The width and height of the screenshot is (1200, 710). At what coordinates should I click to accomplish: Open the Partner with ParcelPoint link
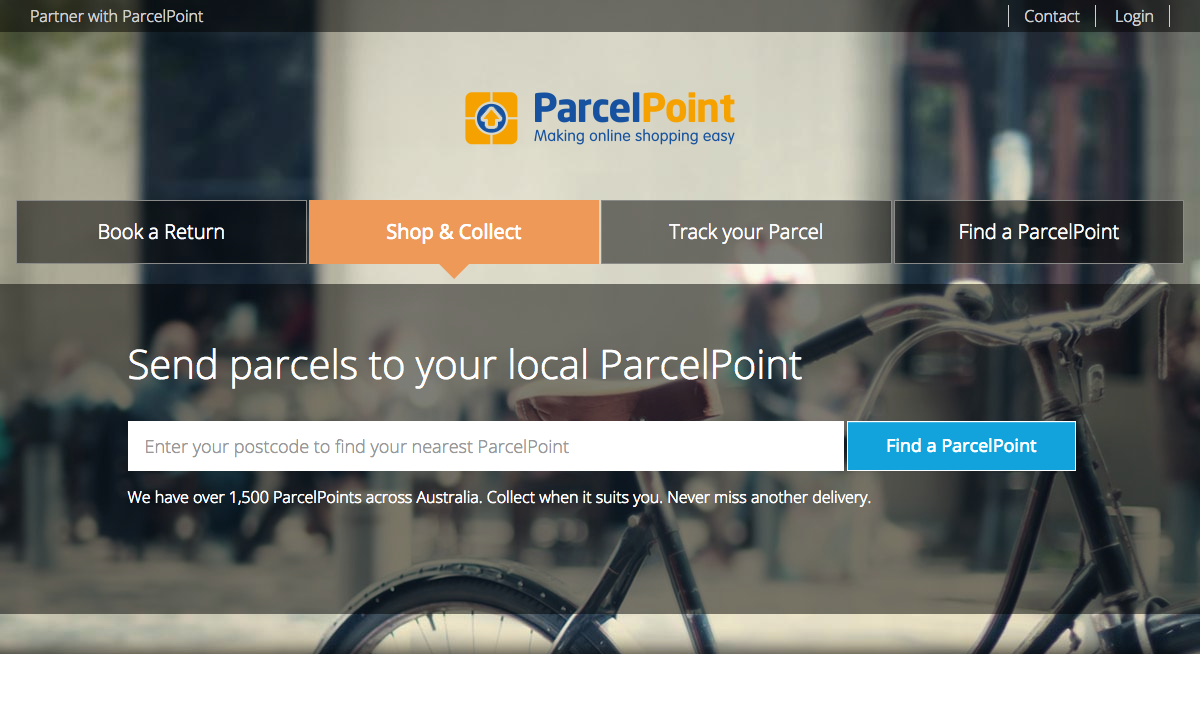click(117, 16)
